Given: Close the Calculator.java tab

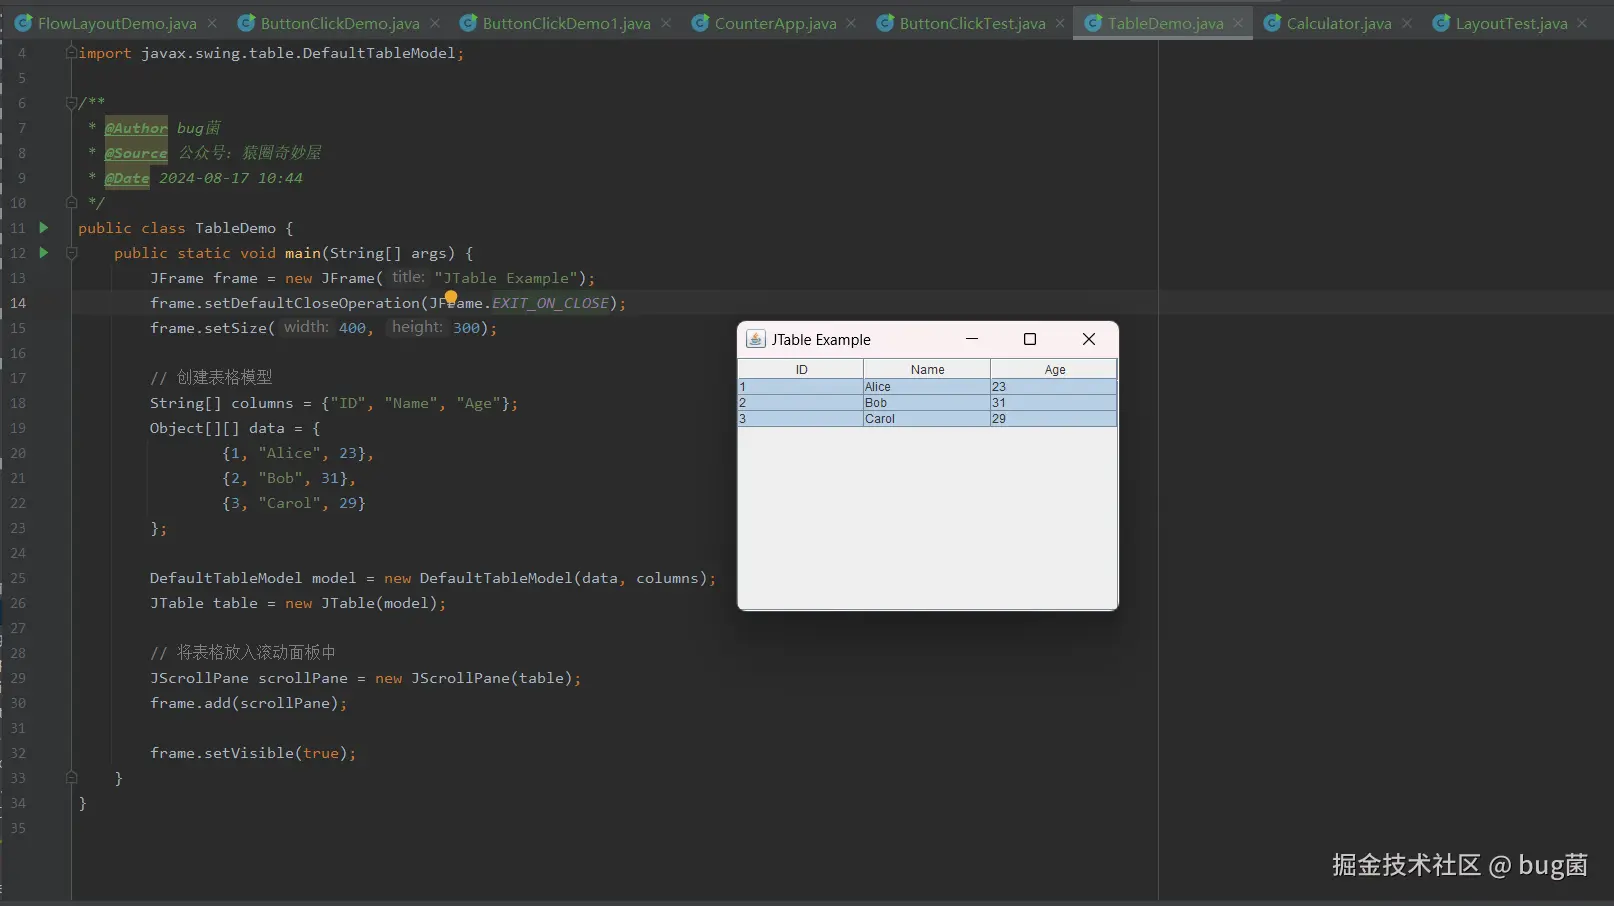Looking at the screenshot, I should pos(1407,23).
